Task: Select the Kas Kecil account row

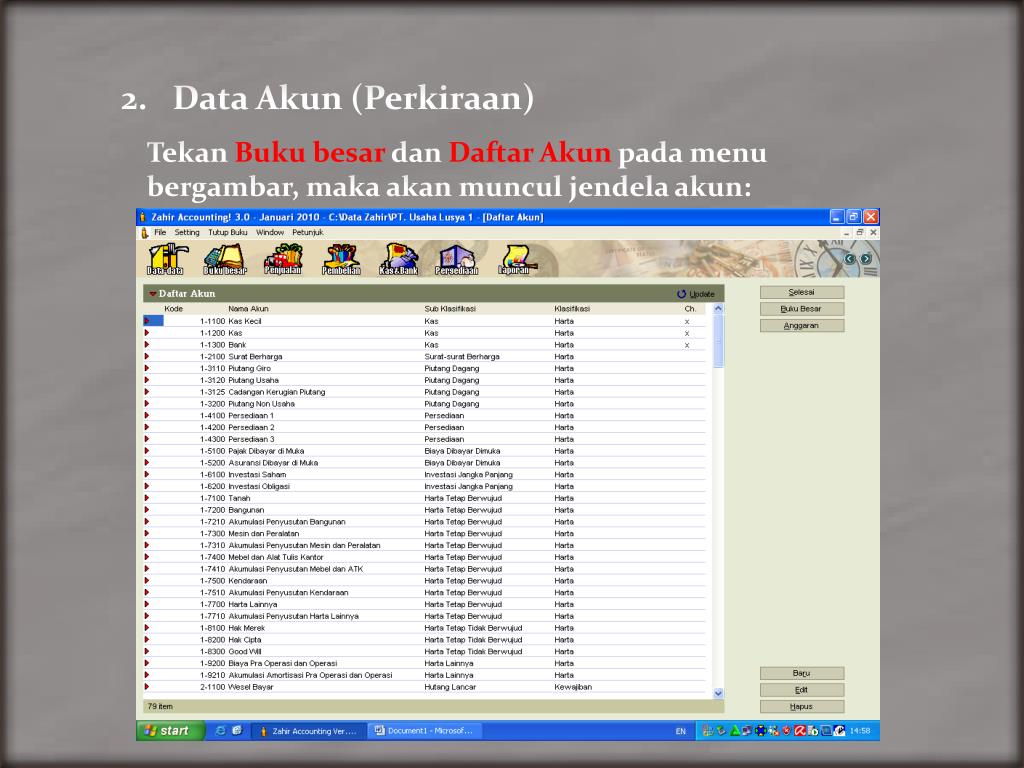Action: [x=424, y=321]
